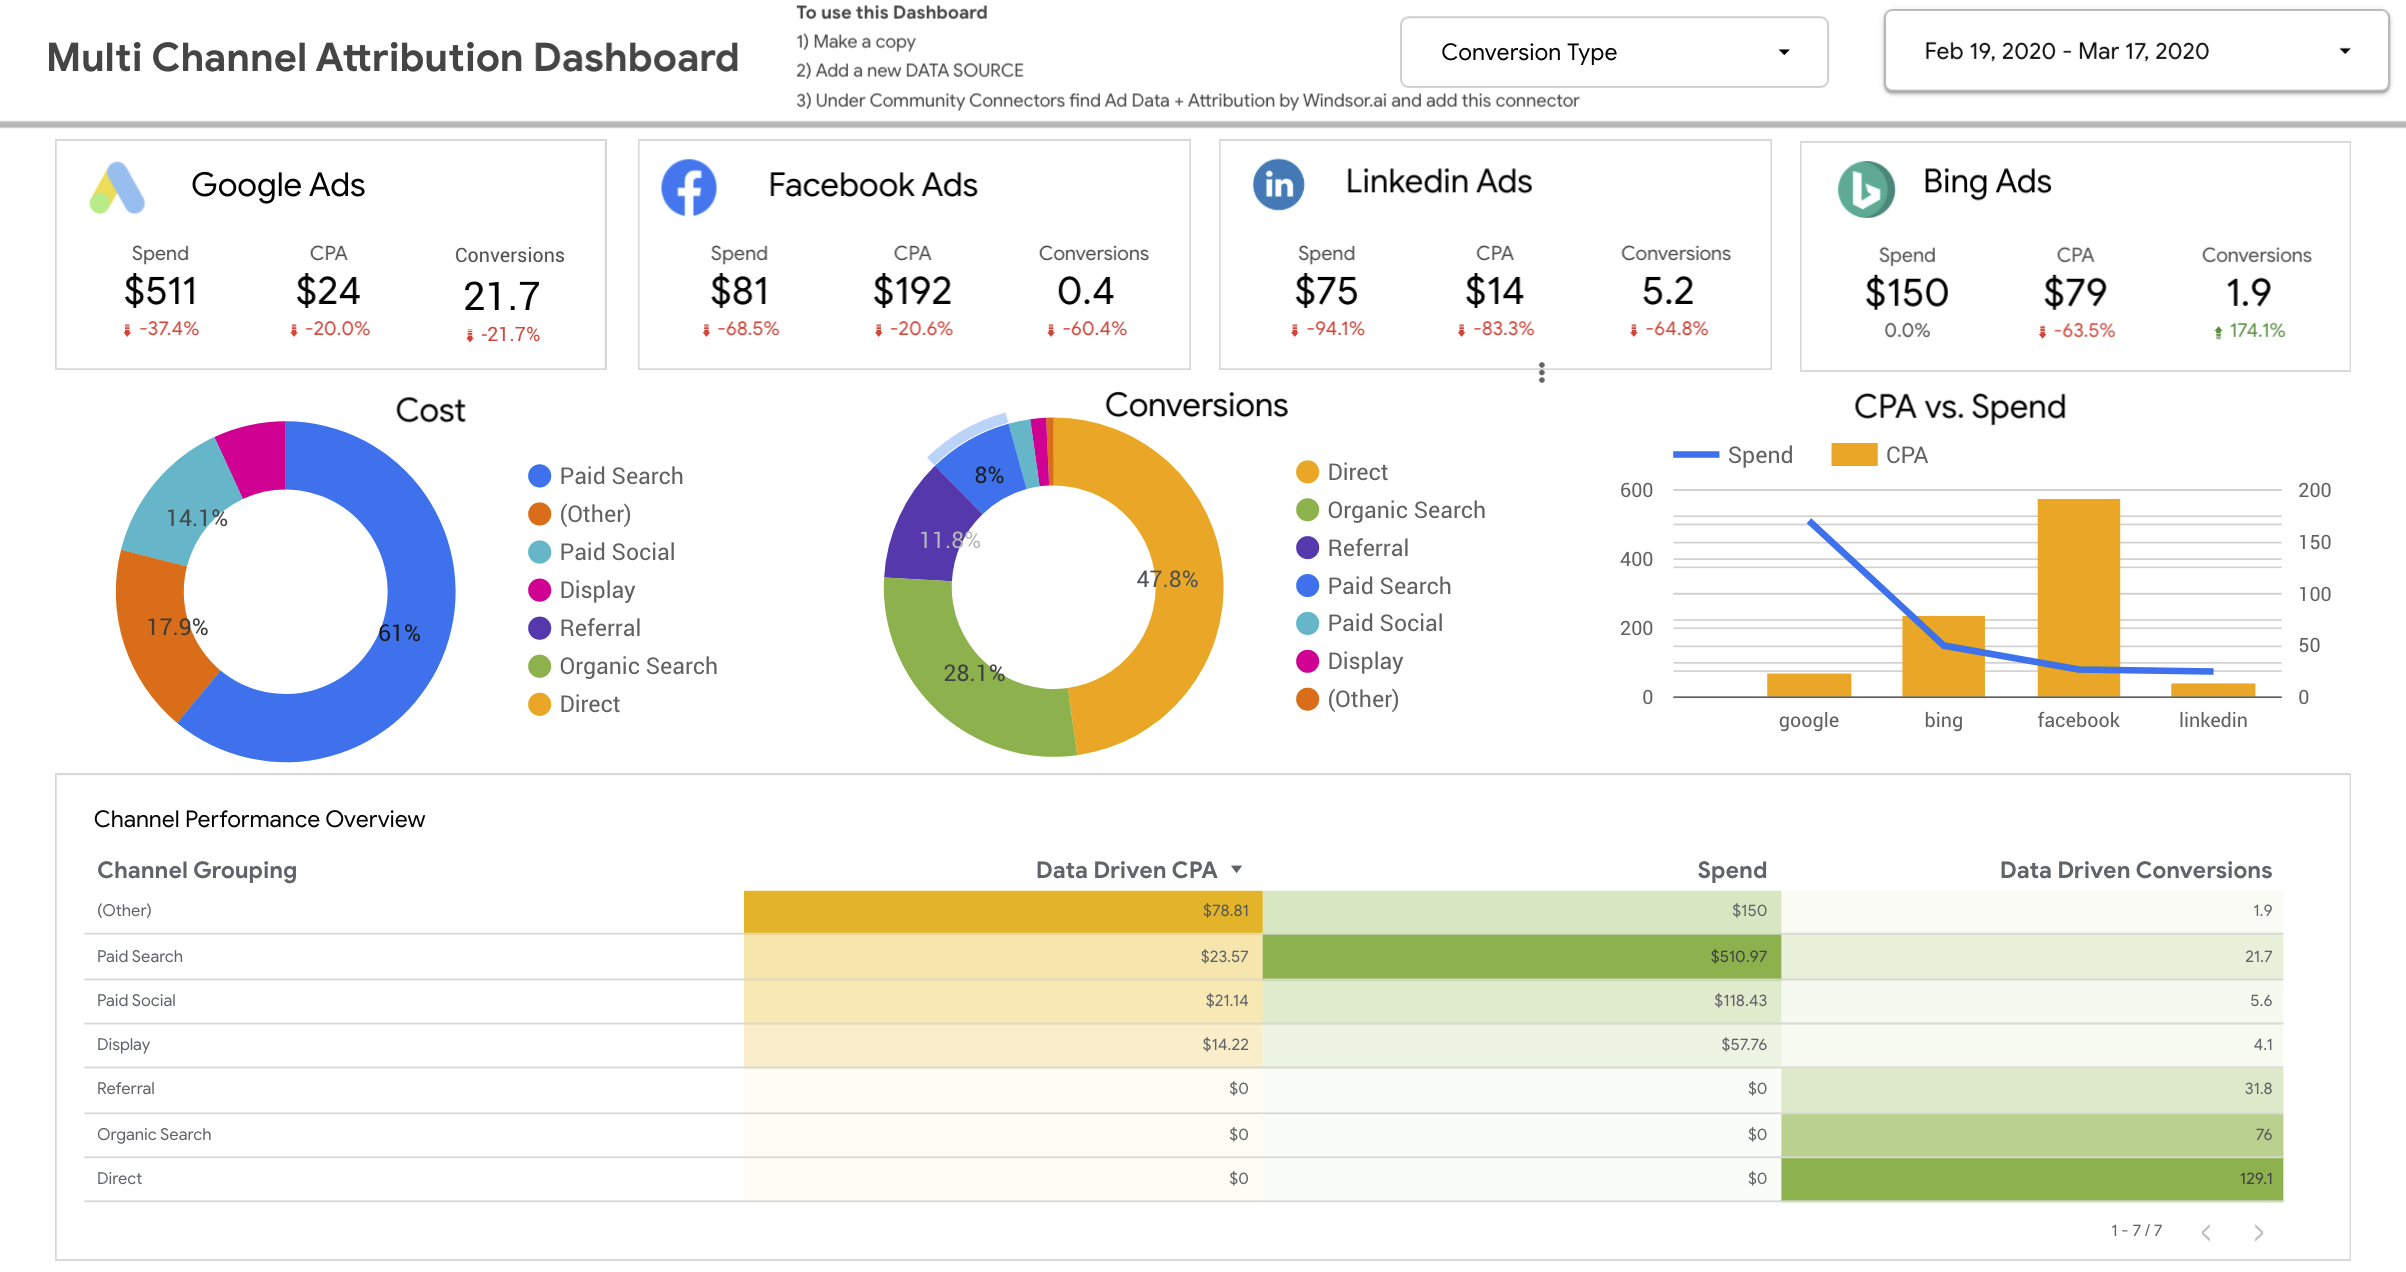Click sort arrow beside Data Driven CPA

pyautogui.click(x=1237, y=870)
